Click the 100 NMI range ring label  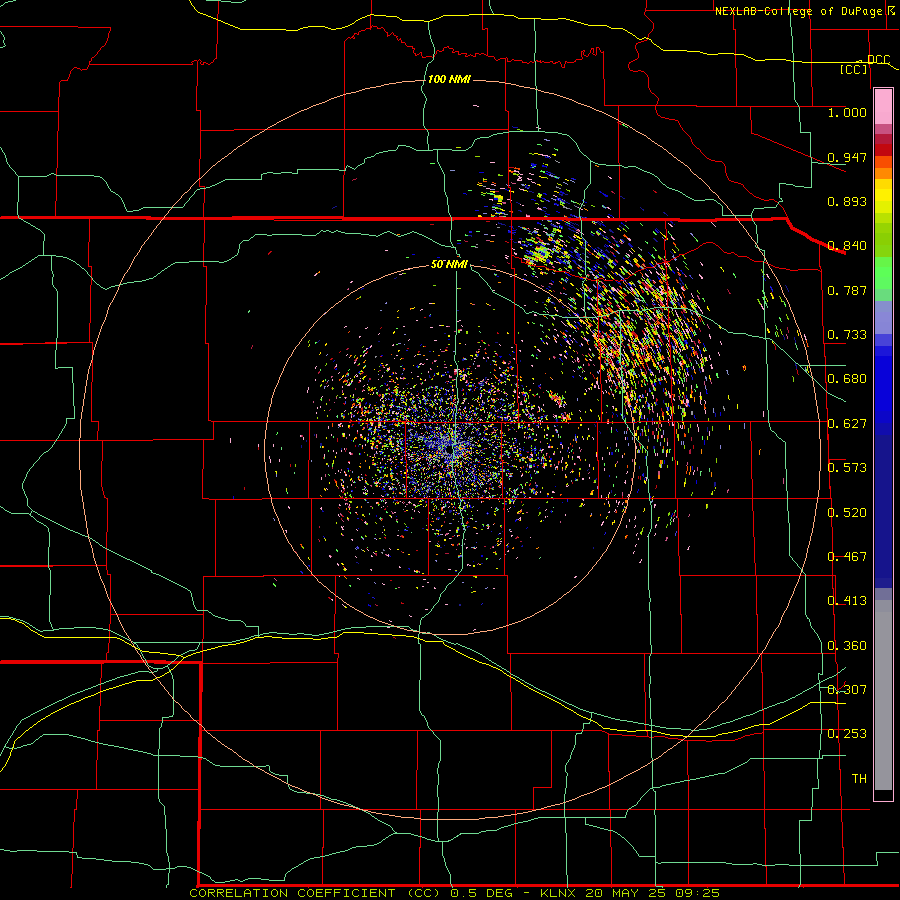(449, 79)
